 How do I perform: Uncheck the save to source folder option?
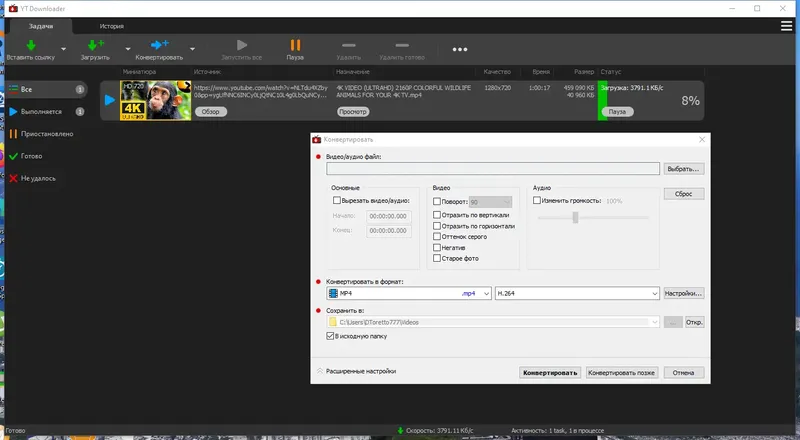(x=330, y=336)
